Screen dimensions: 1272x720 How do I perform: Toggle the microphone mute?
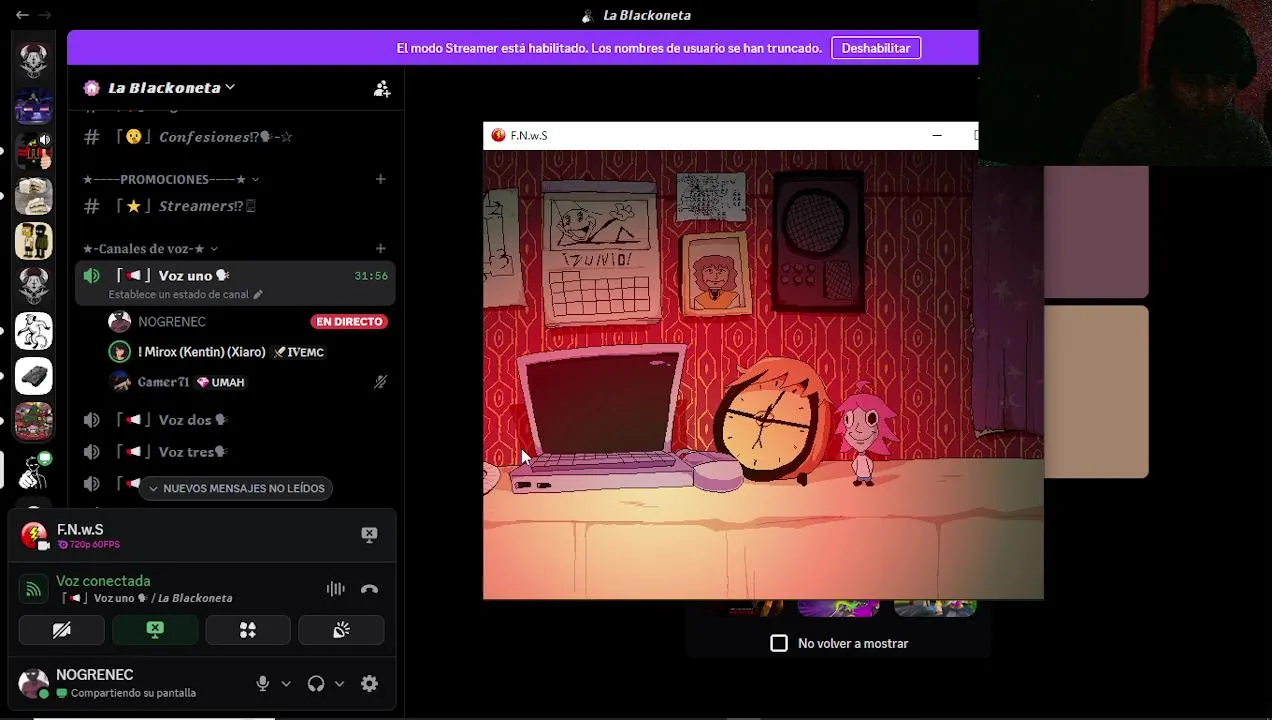click(262, 684)
